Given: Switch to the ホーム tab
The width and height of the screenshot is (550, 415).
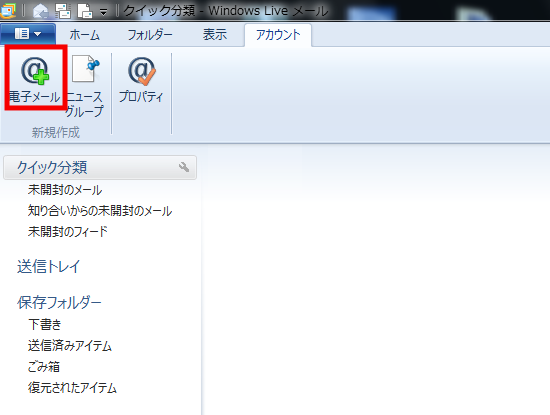Looking at the screenshot, I should click(85, 35).
